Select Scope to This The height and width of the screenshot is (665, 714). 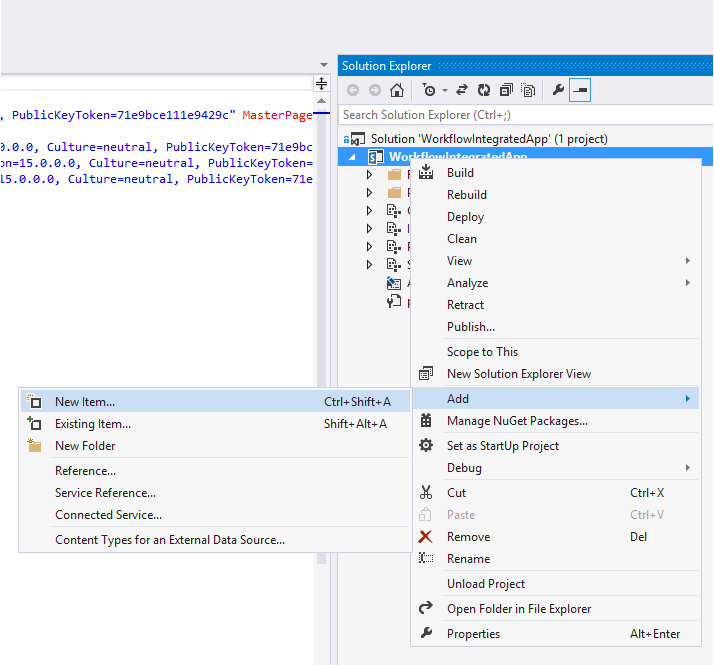[482, 352]
